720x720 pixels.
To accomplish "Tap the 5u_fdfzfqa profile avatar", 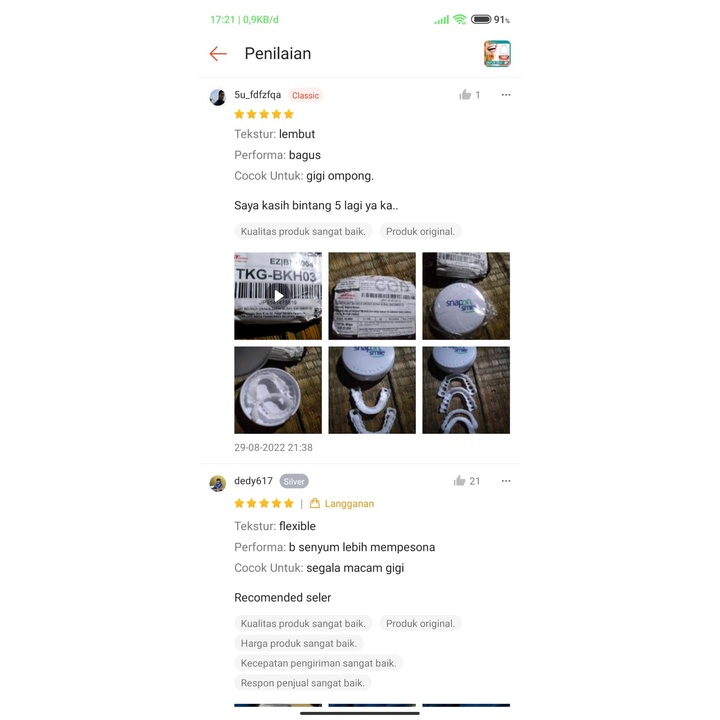I will (218, 97).
